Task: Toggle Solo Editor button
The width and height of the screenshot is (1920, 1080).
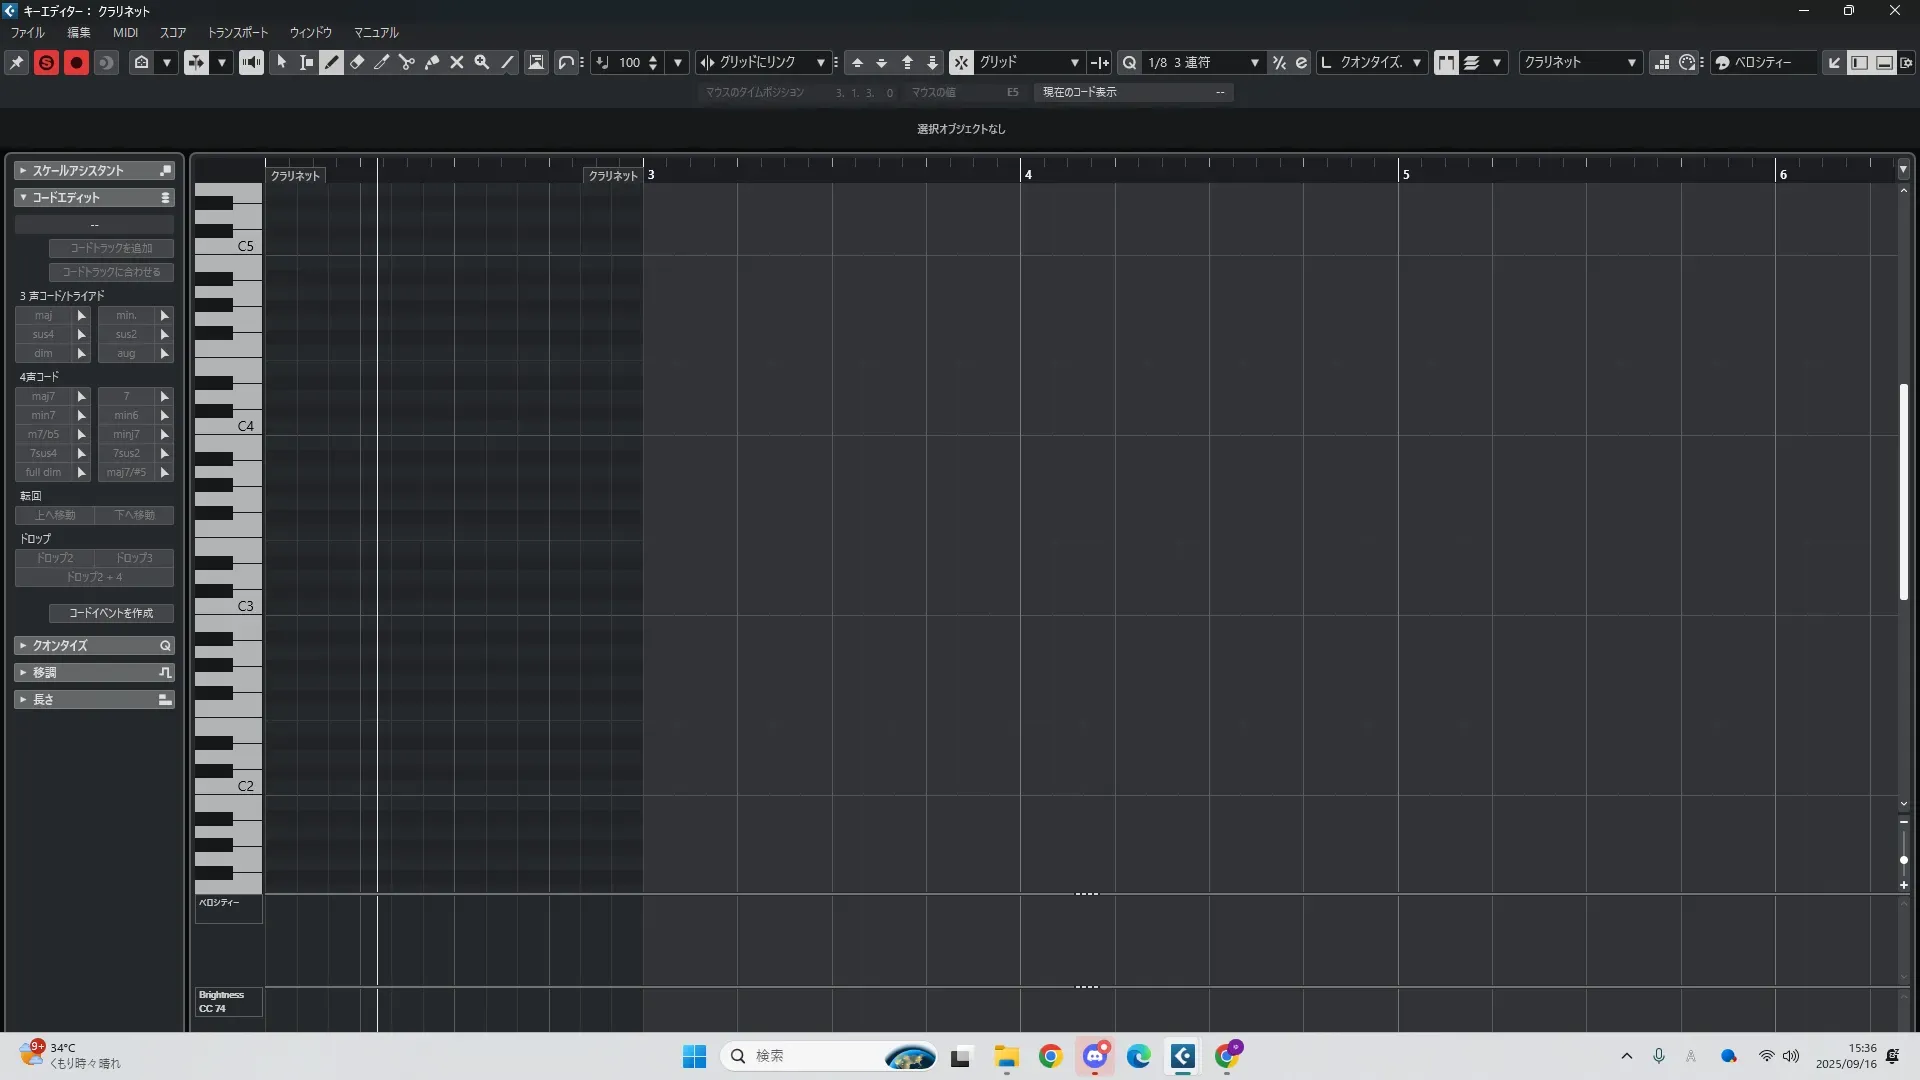Action: click(46, 62)
